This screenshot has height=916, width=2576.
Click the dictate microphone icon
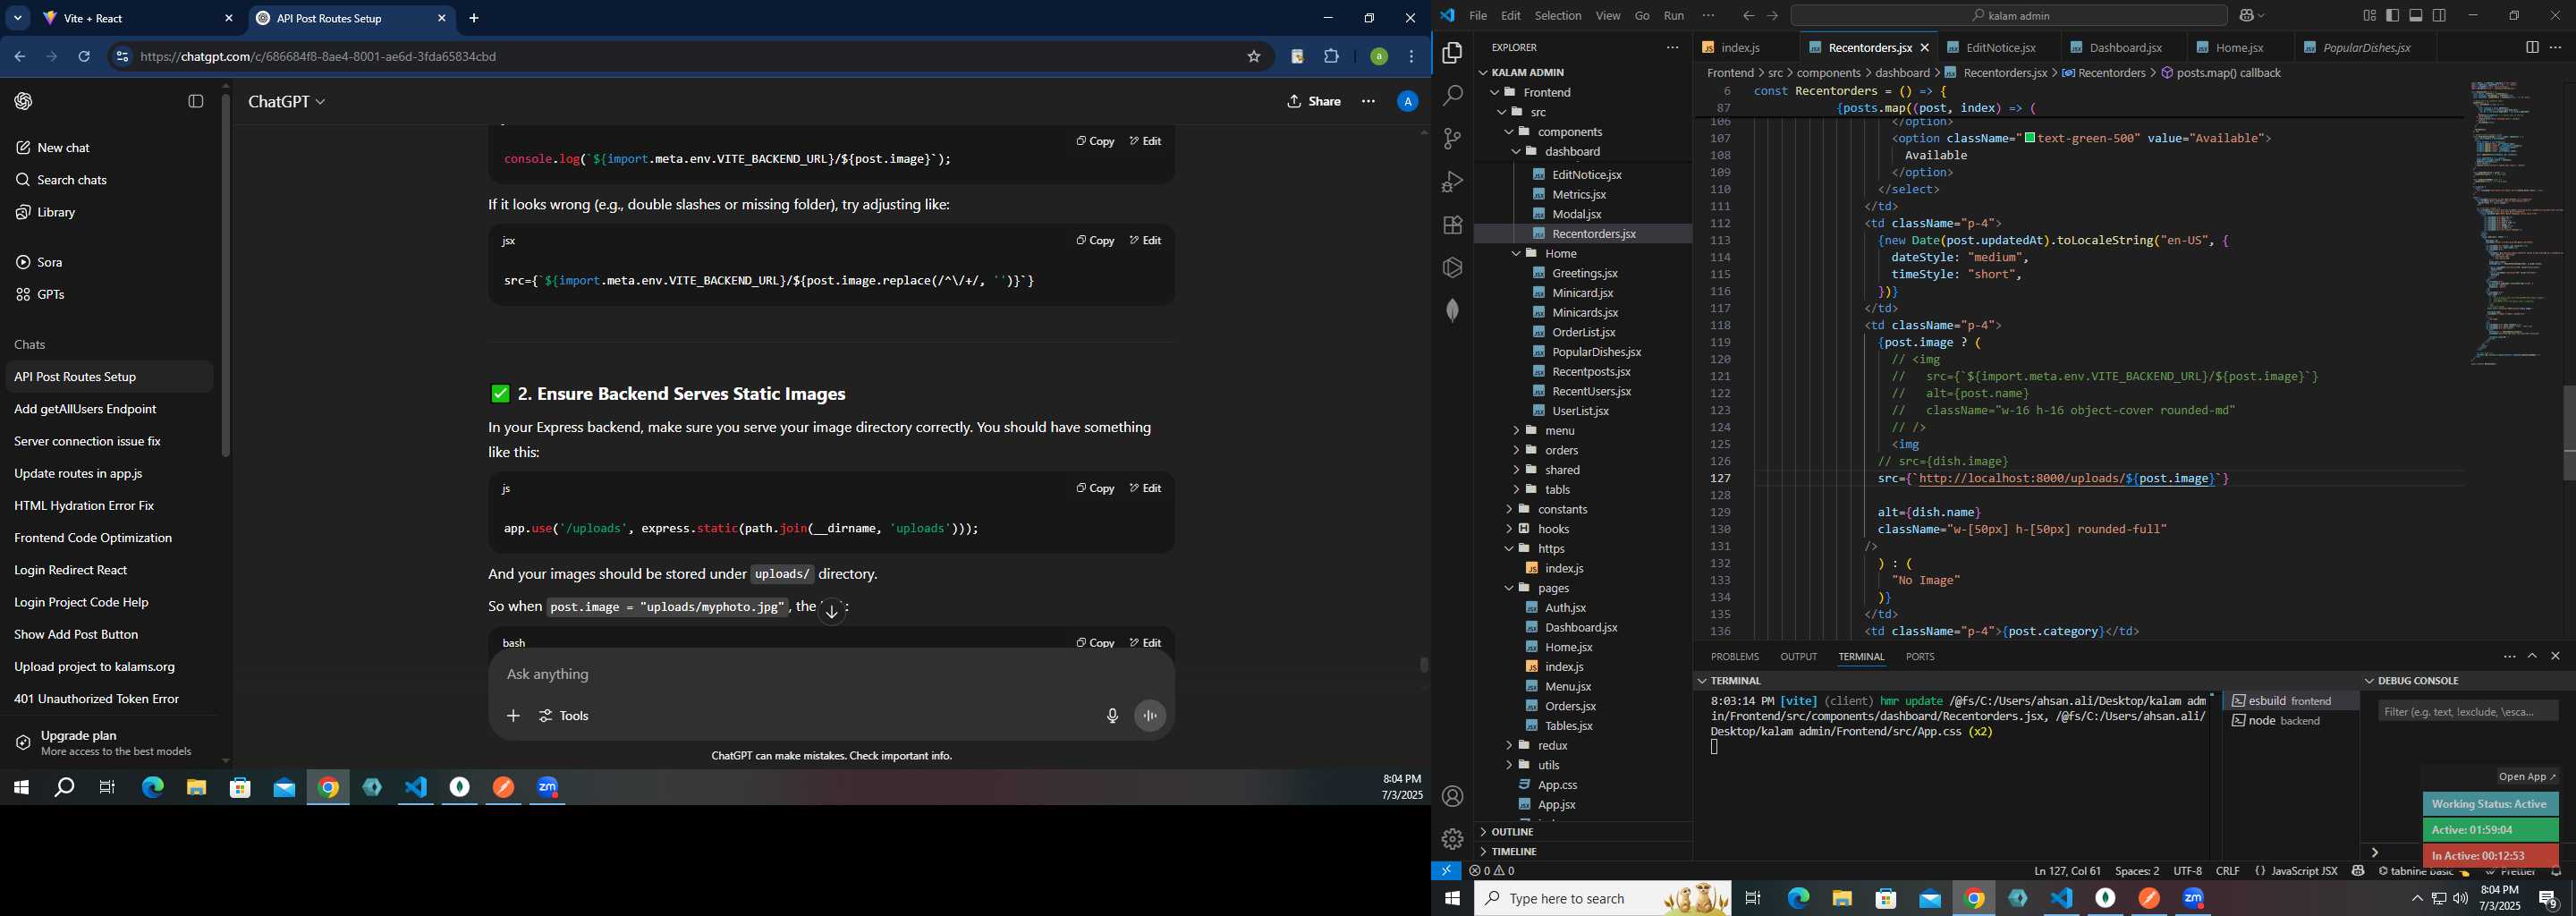tap(1112, 716)
